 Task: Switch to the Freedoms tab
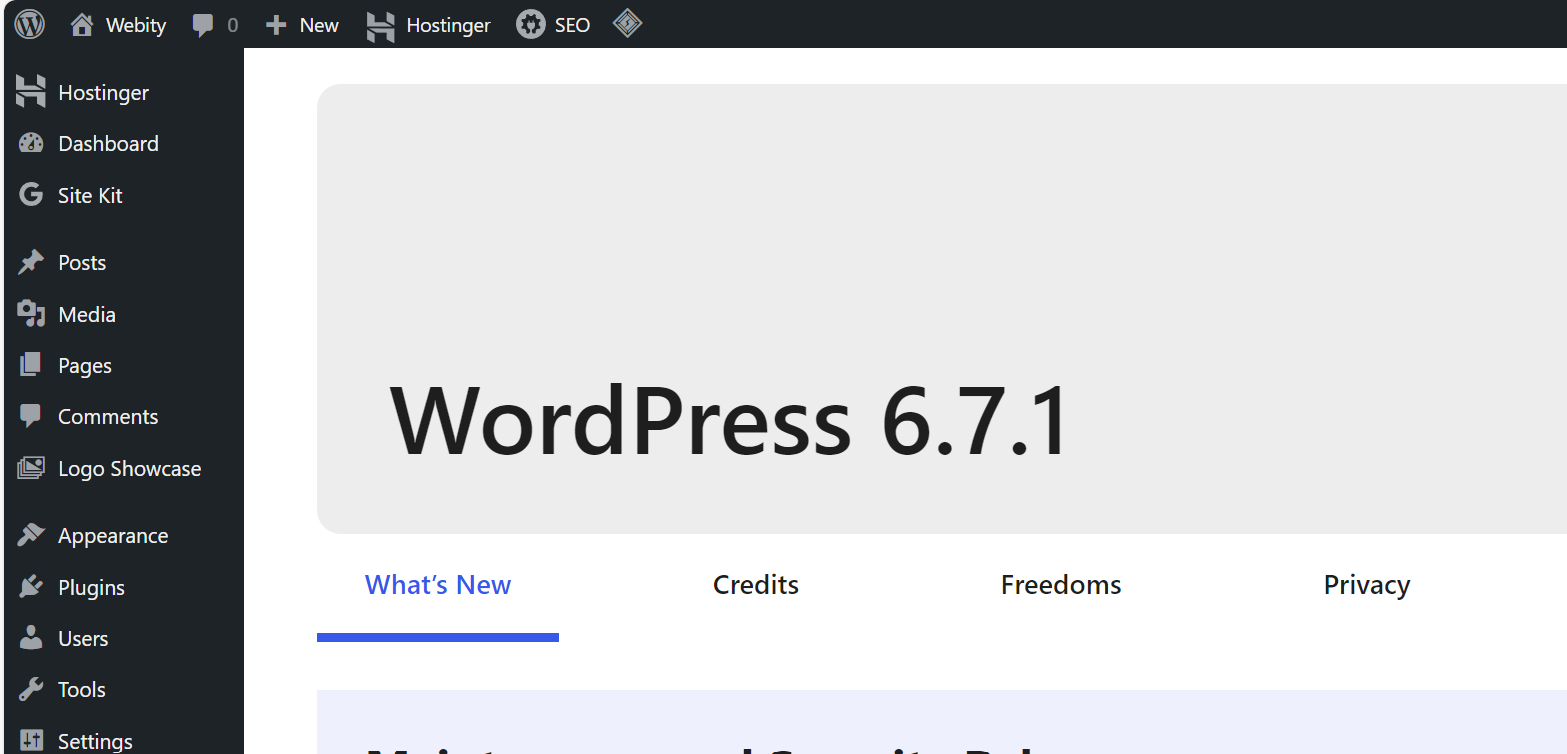click(1061, 585)
